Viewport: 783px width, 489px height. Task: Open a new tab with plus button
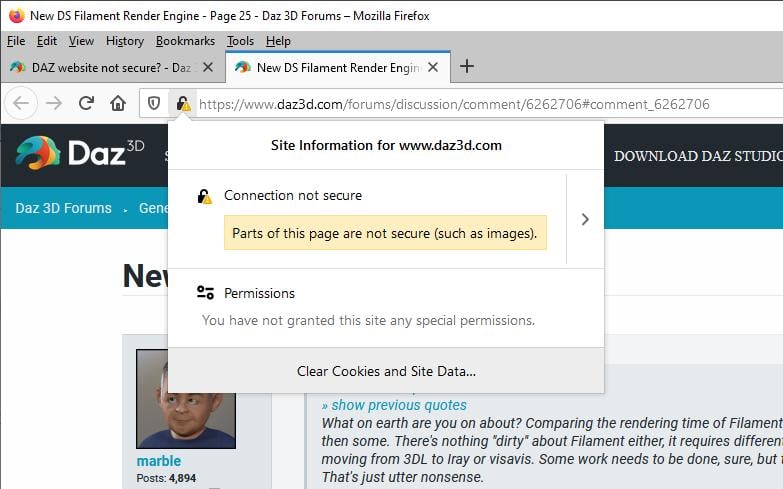466,67
